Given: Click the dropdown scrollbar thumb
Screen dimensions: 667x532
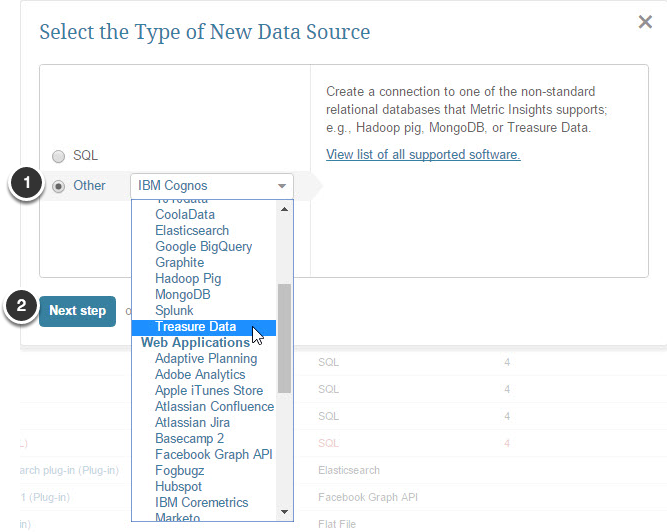Looking at the screenshot, I should point(284,338).
